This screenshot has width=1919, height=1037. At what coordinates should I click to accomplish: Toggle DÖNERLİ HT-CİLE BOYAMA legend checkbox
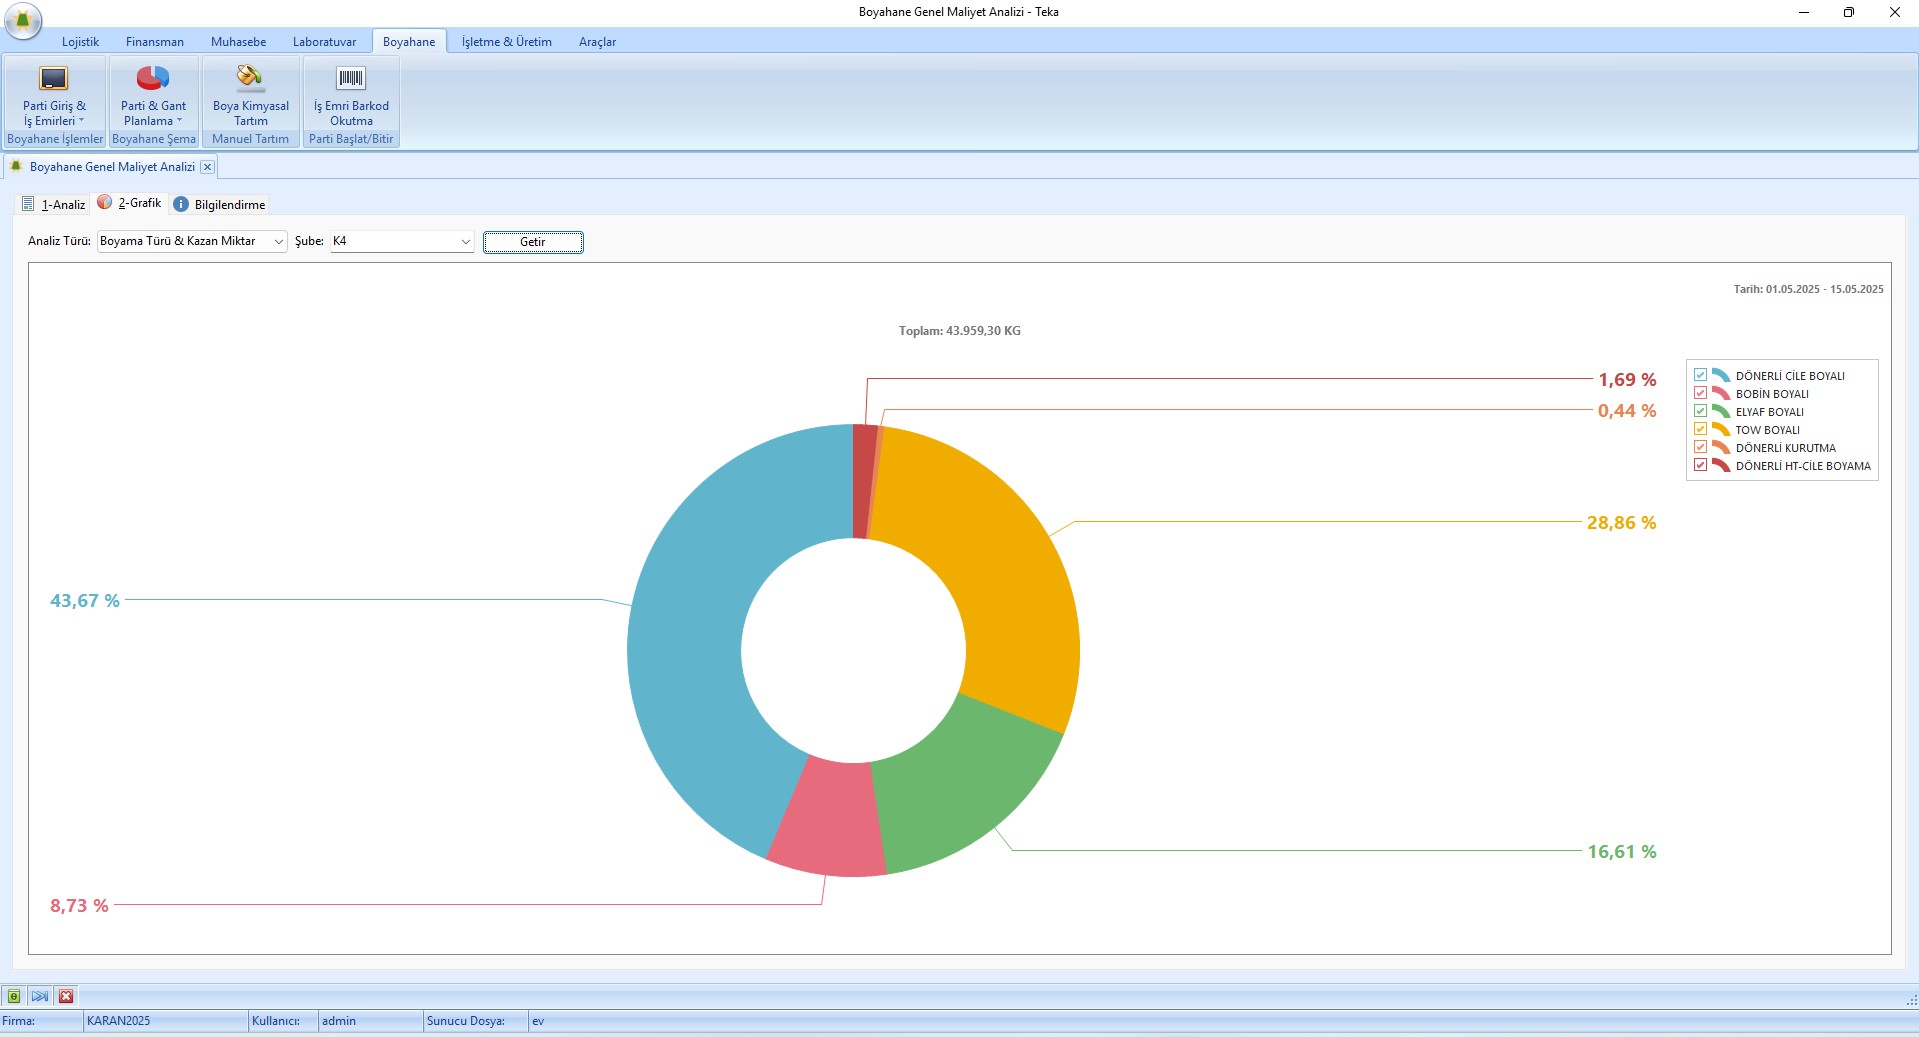point(1700,465)
